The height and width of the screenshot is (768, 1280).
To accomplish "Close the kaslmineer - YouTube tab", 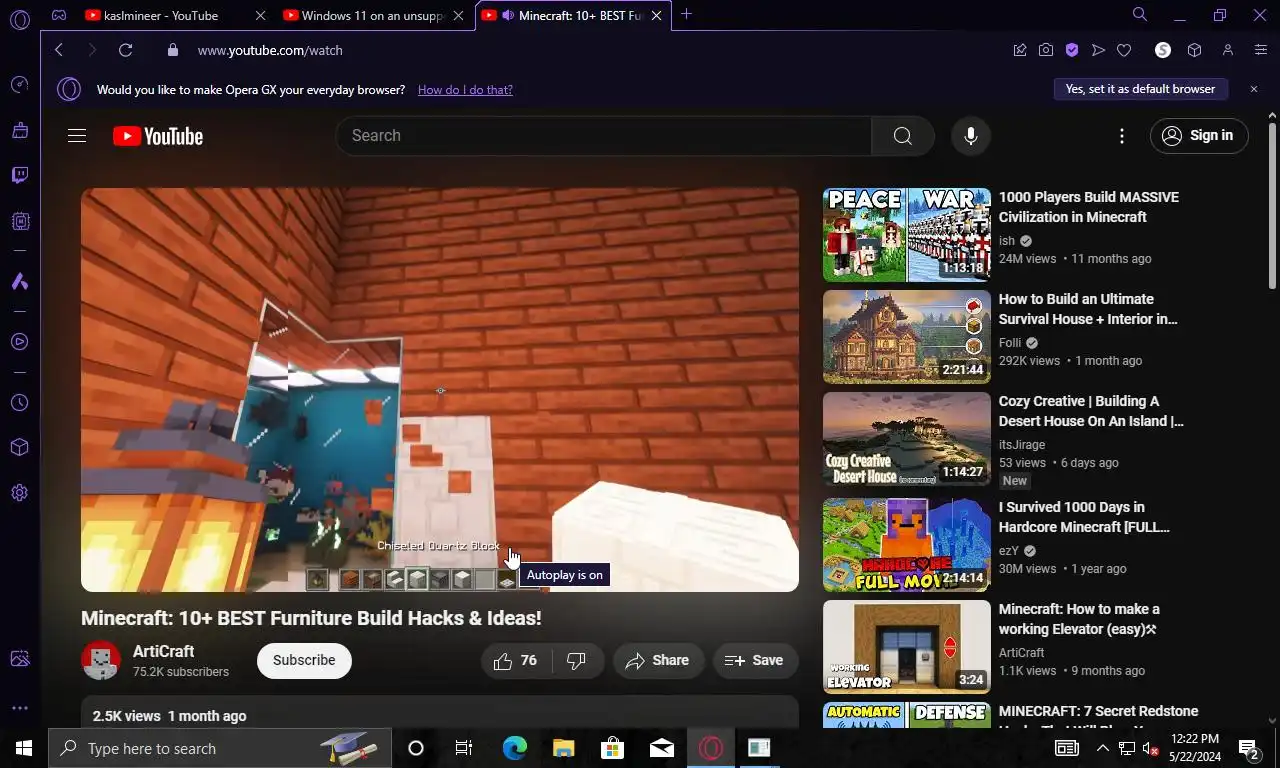I will pyautogui.click(x=260, y=16).
